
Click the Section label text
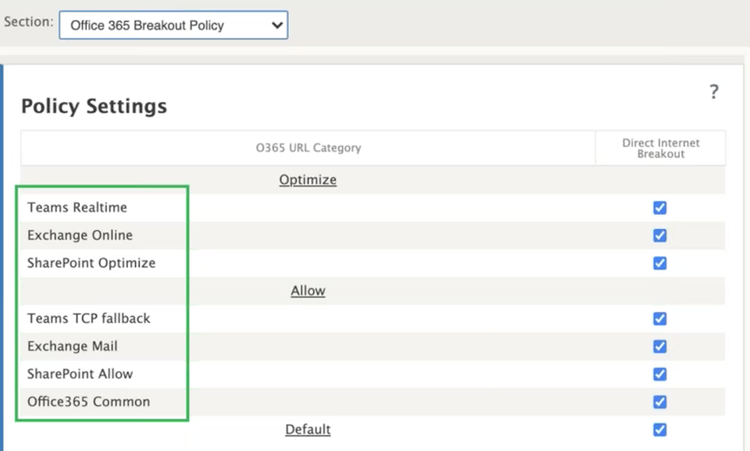[x=28, y=22]
